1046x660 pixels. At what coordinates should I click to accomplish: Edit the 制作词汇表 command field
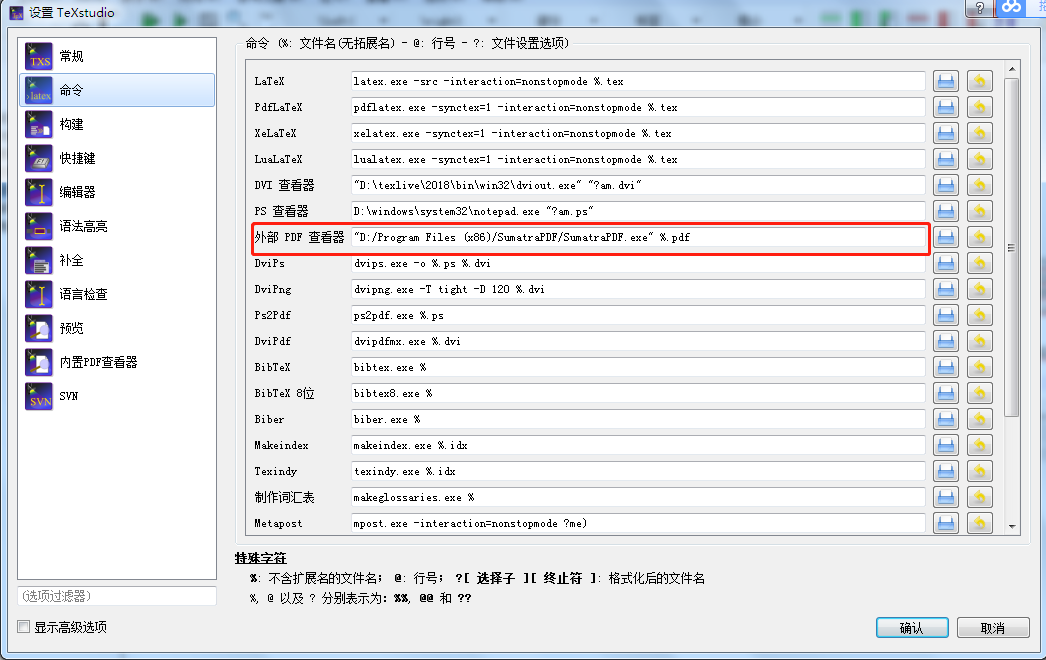(638, 498)
